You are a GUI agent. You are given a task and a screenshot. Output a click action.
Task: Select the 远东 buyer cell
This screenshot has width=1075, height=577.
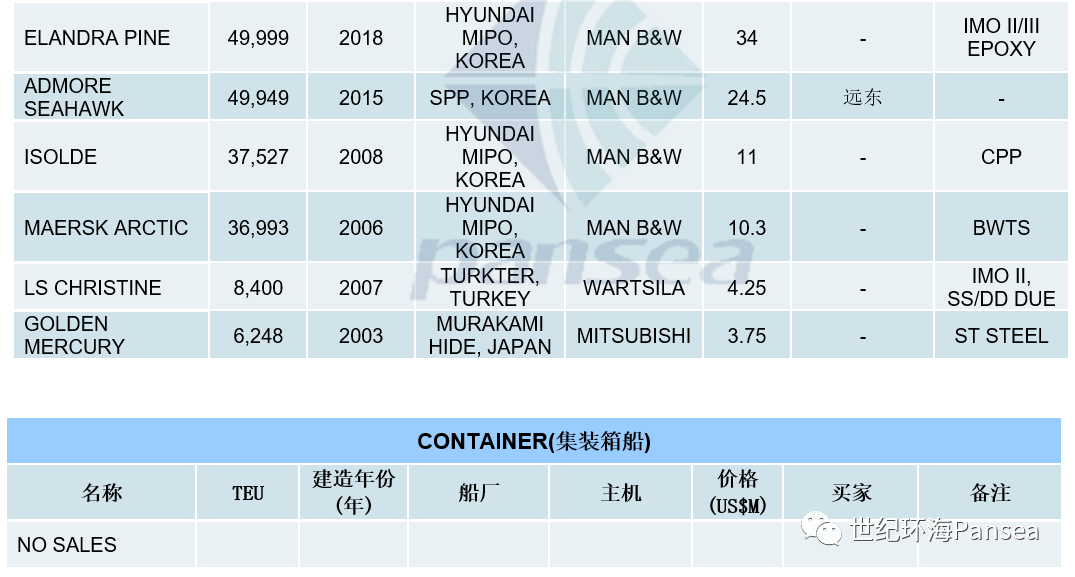click(x=862, y=97)
